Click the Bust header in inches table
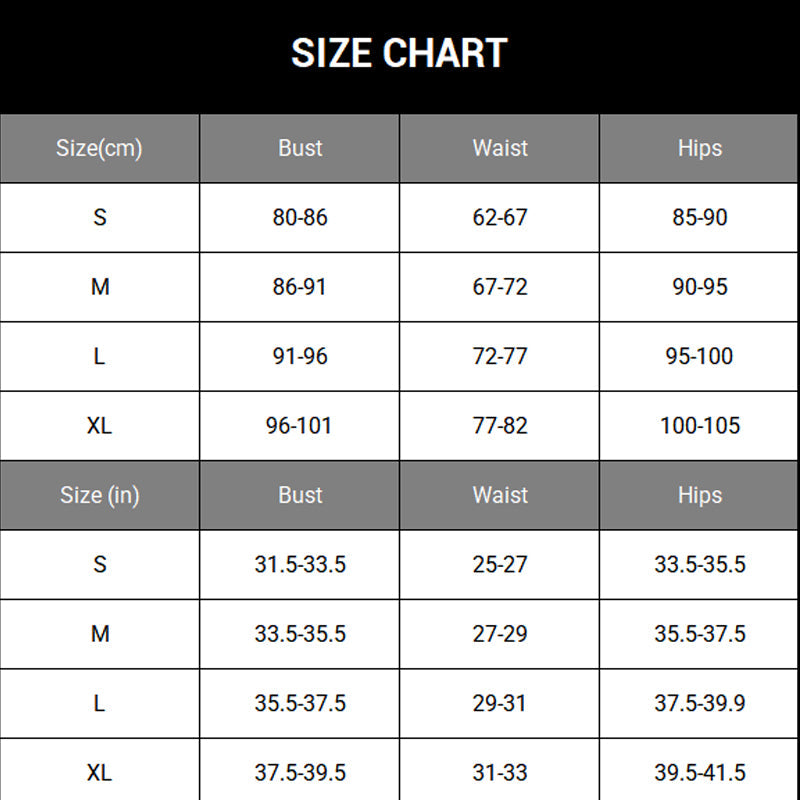The image size is (800, 800). coord(300,495)
